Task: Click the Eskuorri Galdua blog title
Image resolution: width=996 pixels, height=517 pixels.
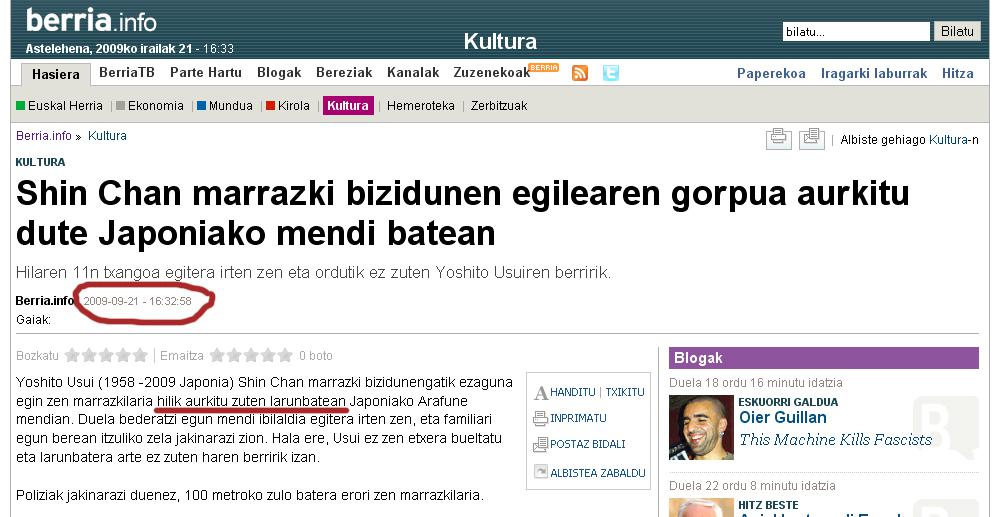Action: (788, 402)
